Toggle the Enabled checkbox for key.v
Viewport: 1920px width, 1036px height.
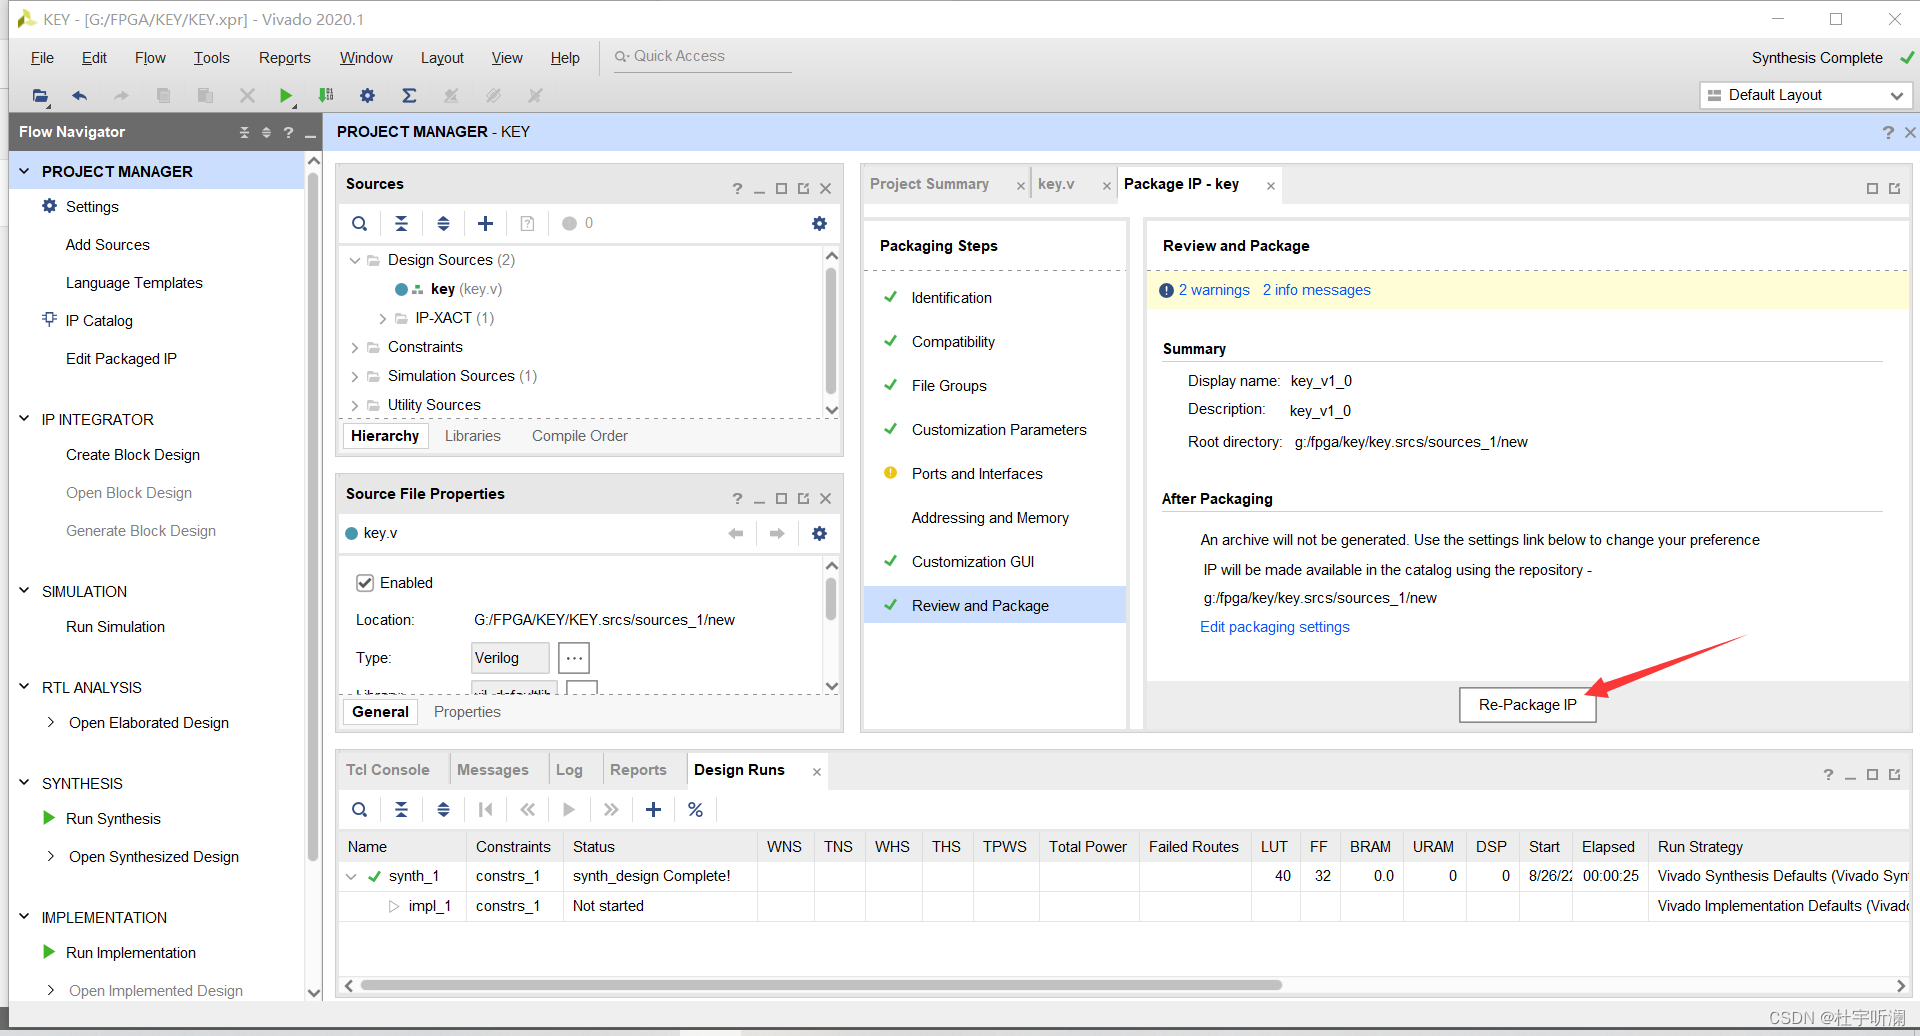[x=365, y=583]
